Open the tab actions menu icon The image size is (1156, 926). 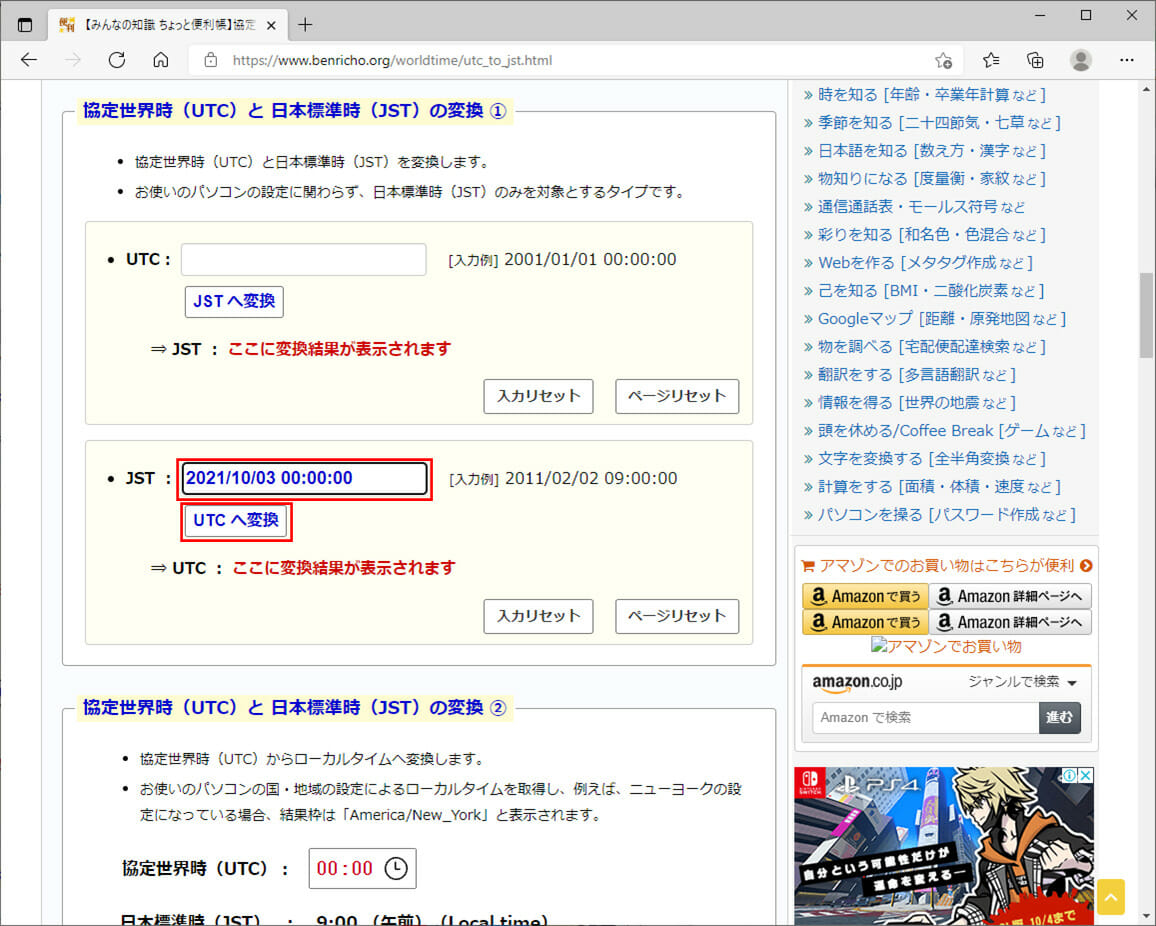25,25
